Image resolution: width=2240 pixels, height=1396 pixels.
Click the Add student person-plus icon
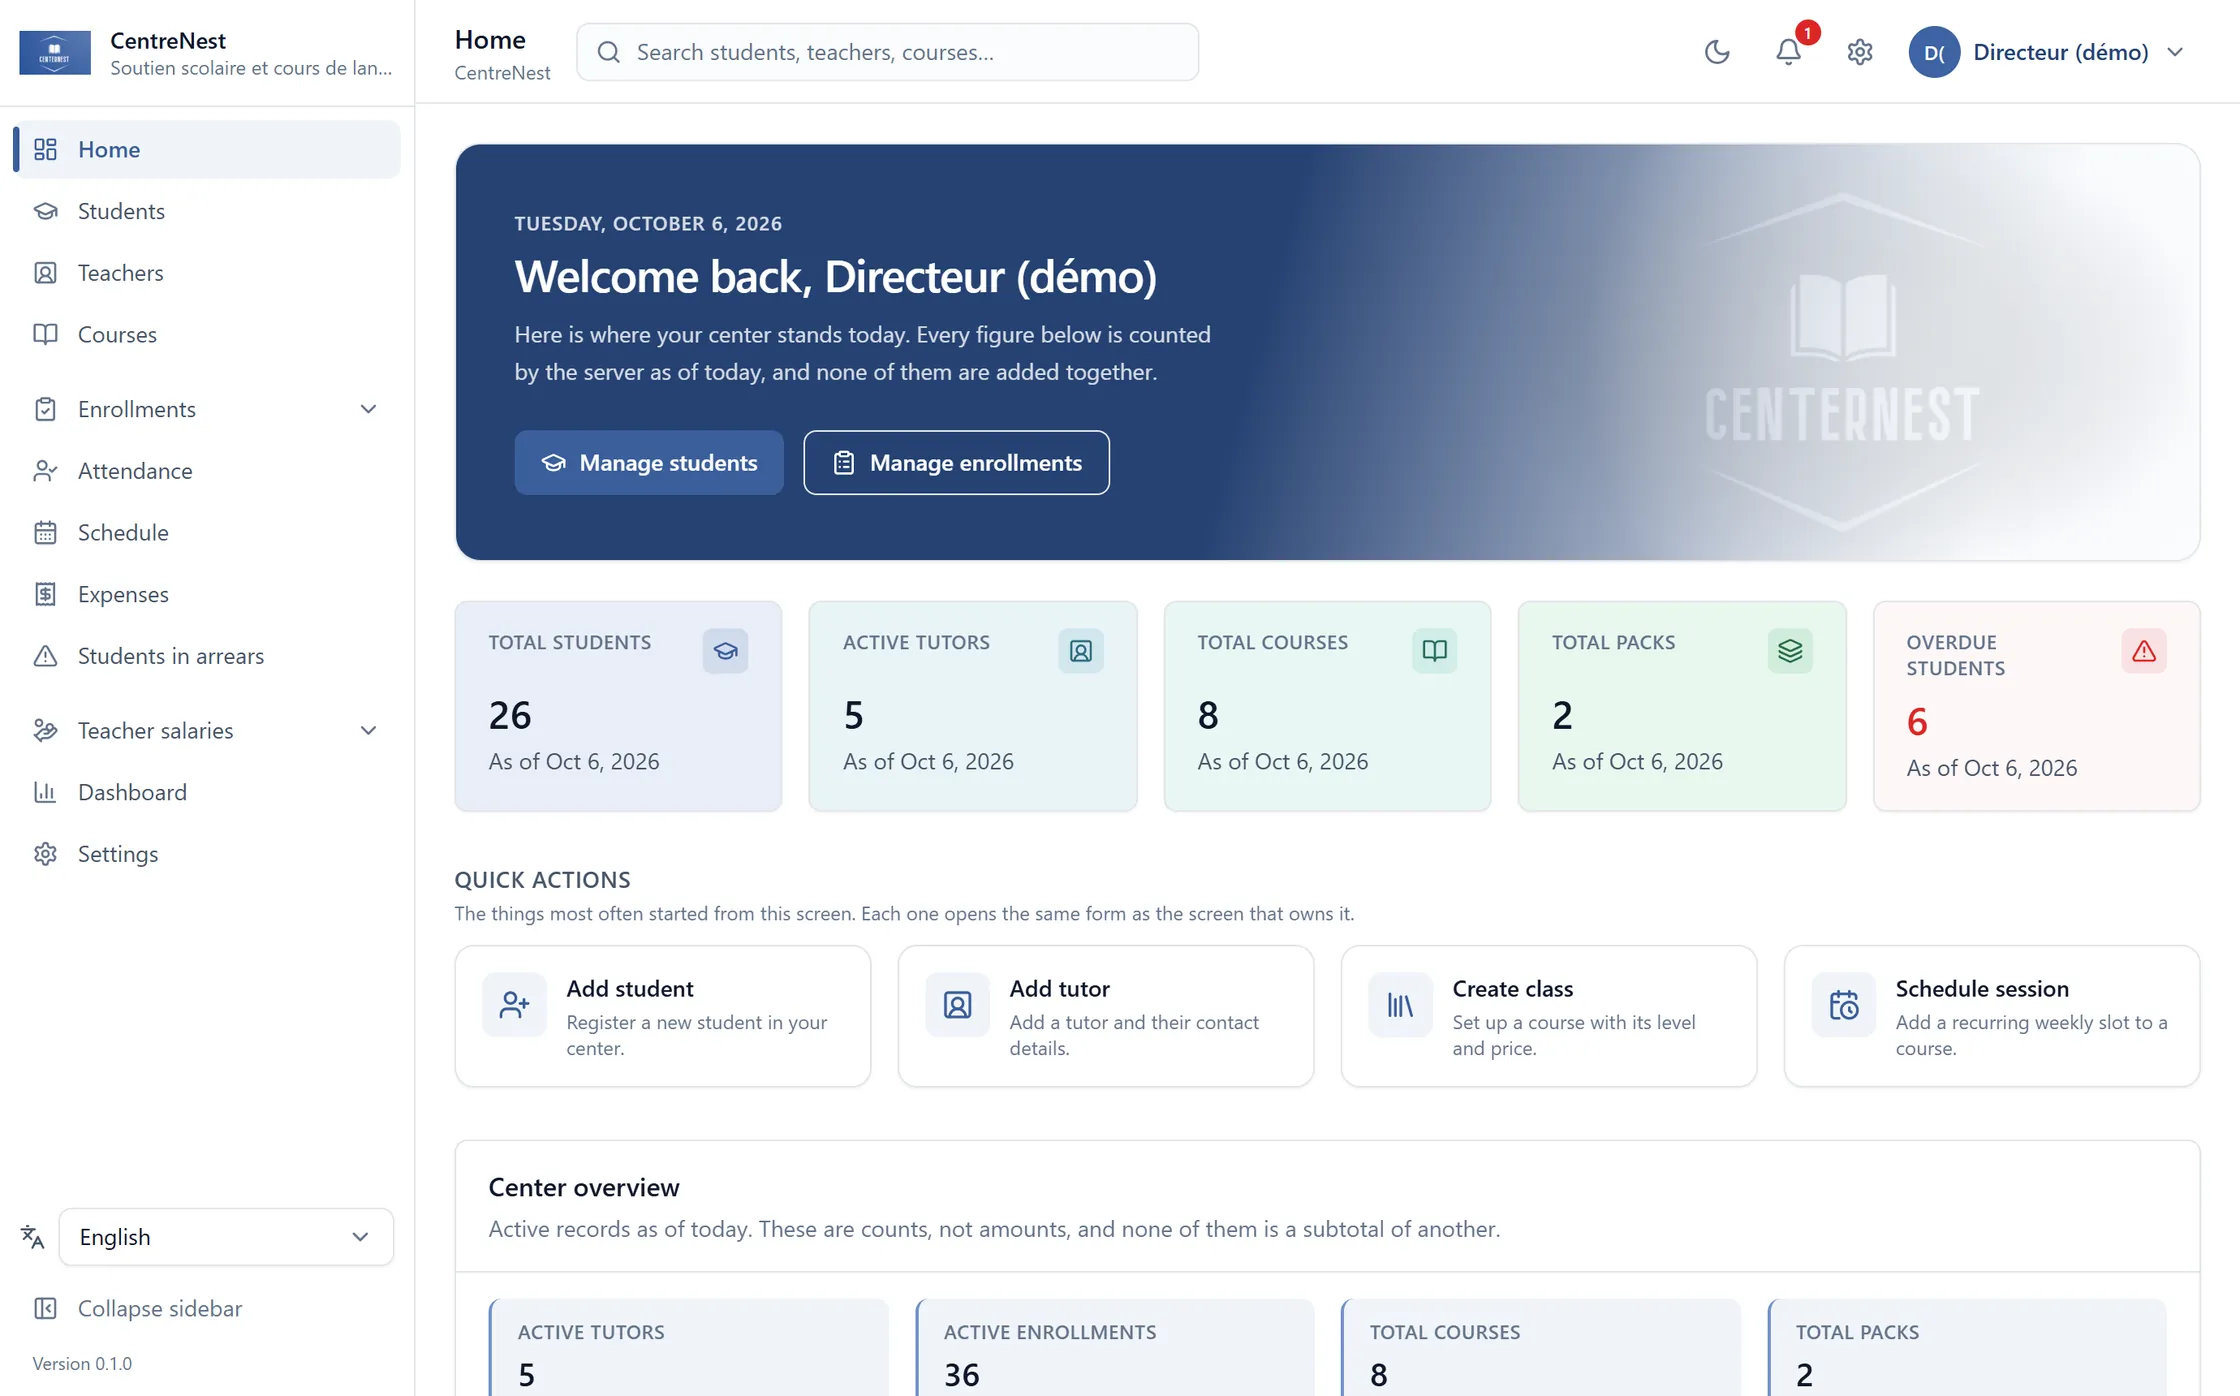(514, 1005)
